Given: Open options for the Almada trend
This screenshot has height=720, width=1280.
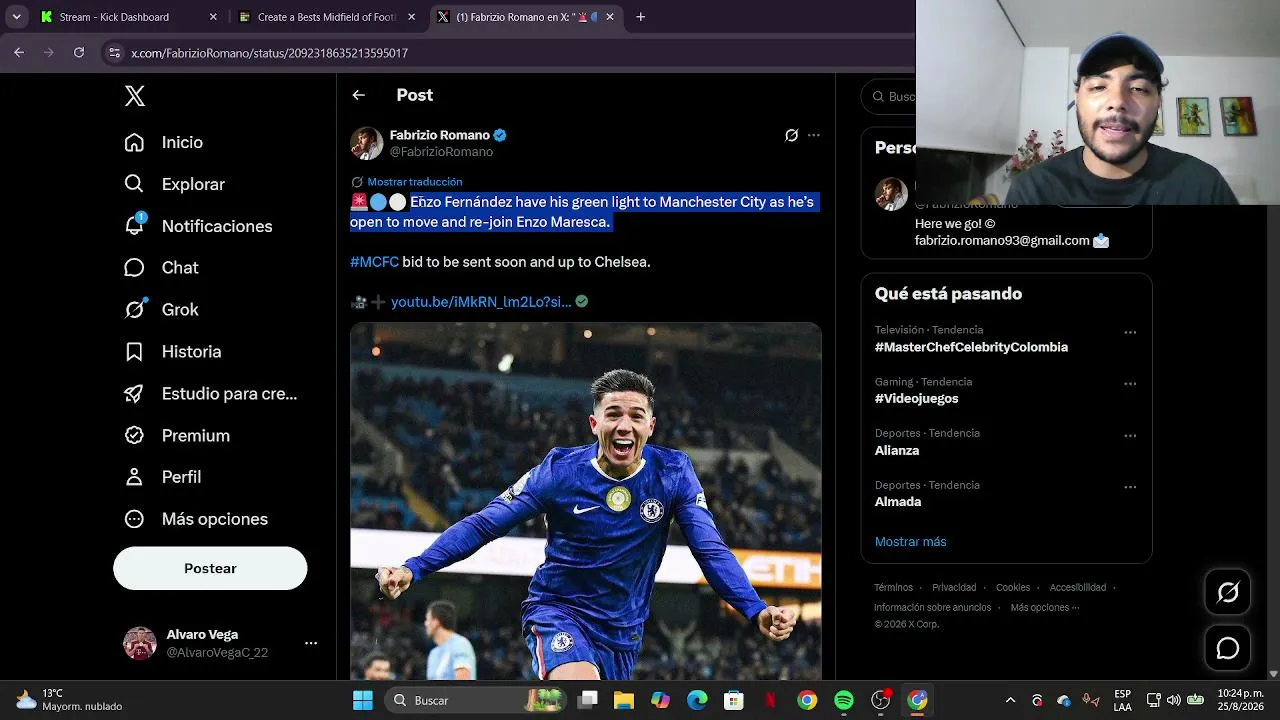Looking at the screenshot, I should (x=1130, y=488).
